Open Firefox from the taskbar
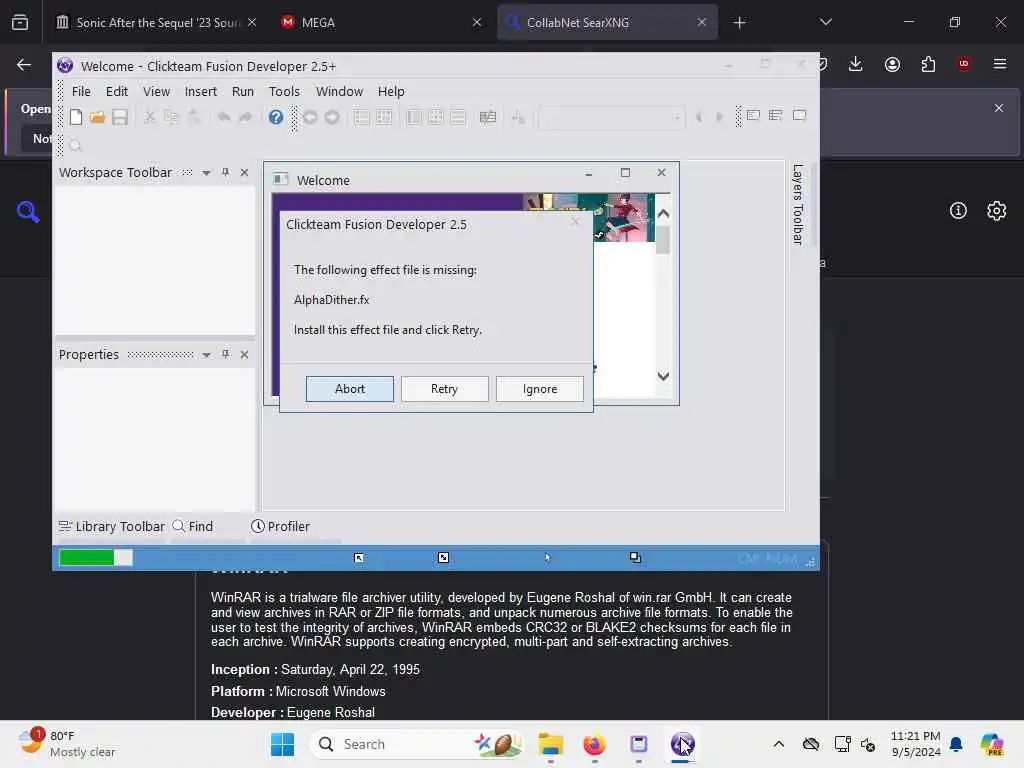 click(x=594, y=744)
